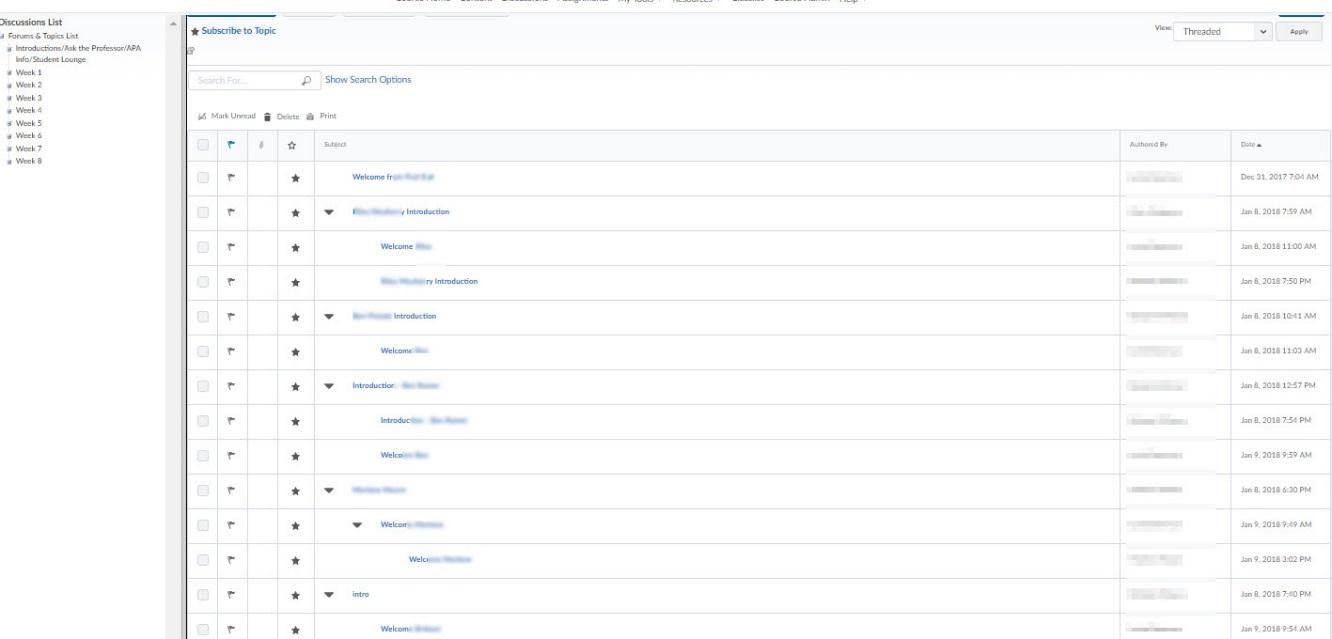The width and height of the screenshot is (1332, 639).
Task: Star the post dated Jan 8, 2018 7:59 AM
Action: (295, 212)
